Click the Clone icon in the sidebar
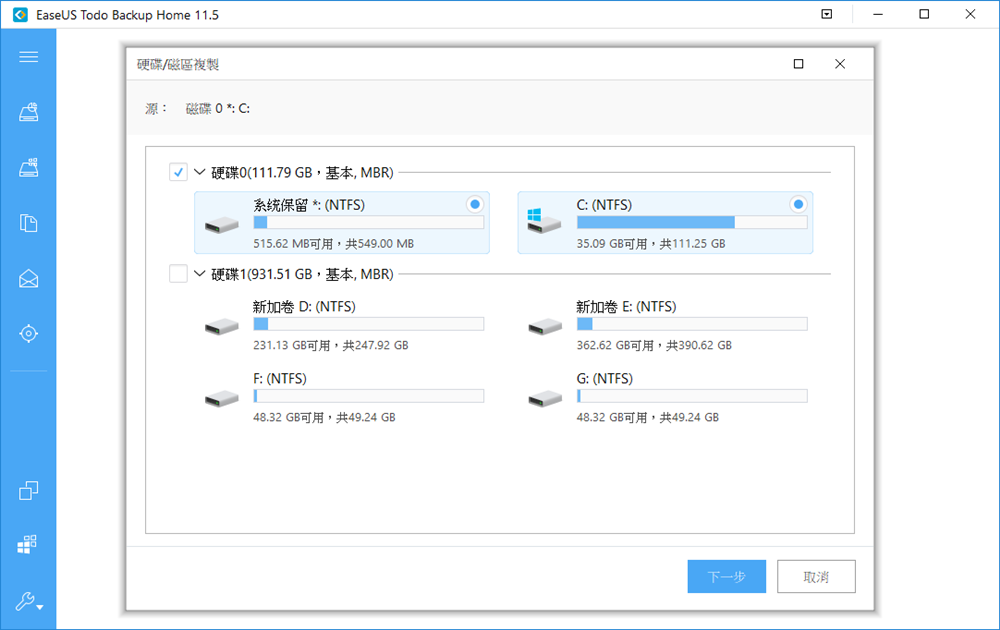 point(29,490)
